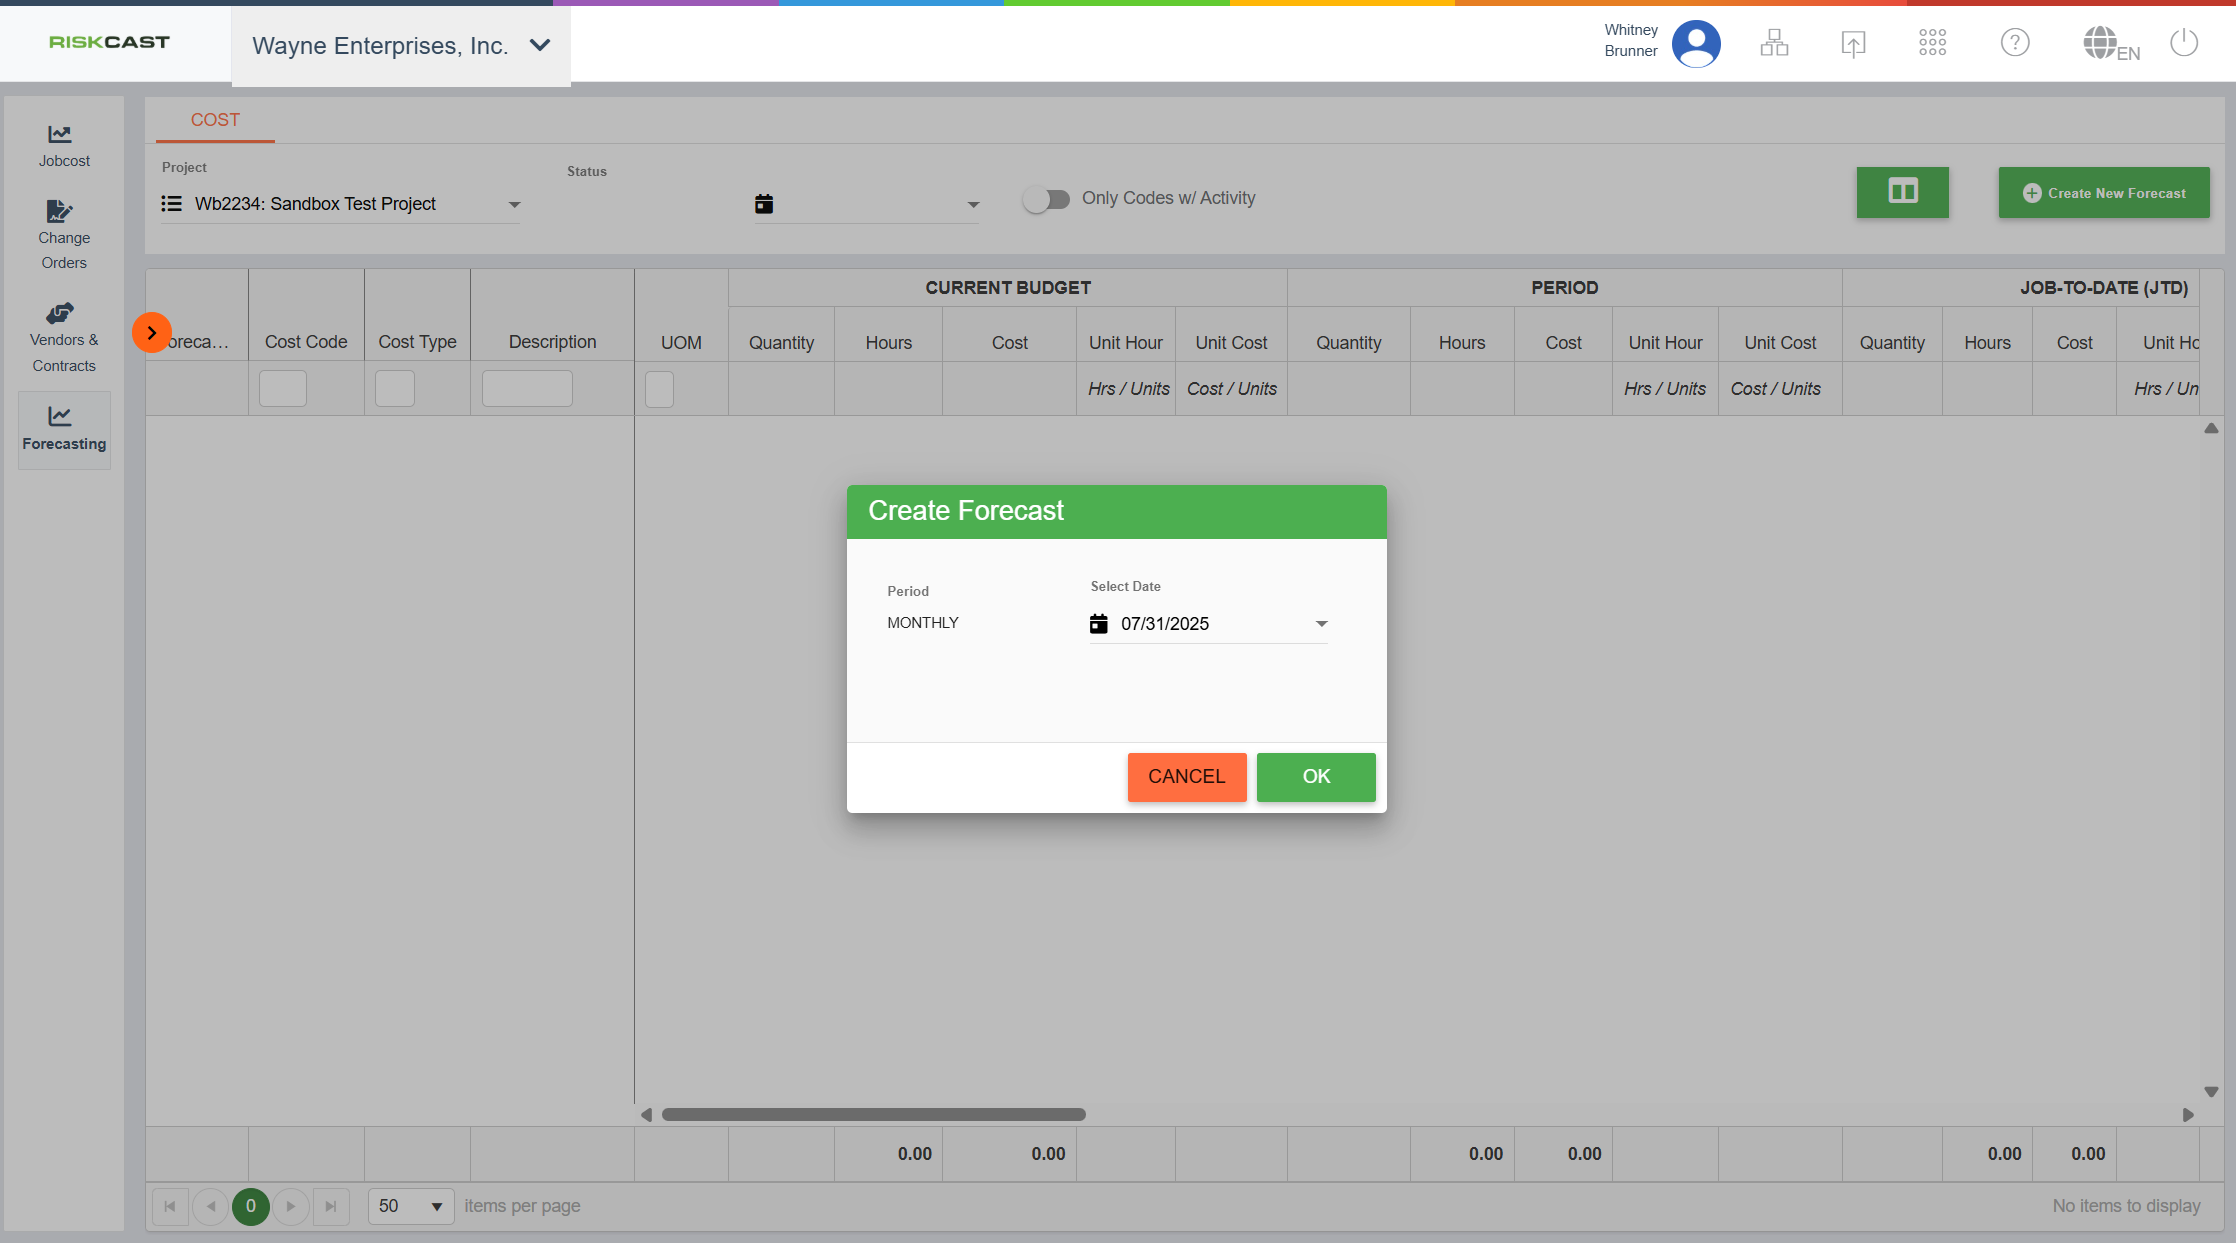
Task: Open Change Orders in the sidebar
Action: [63, 235]
